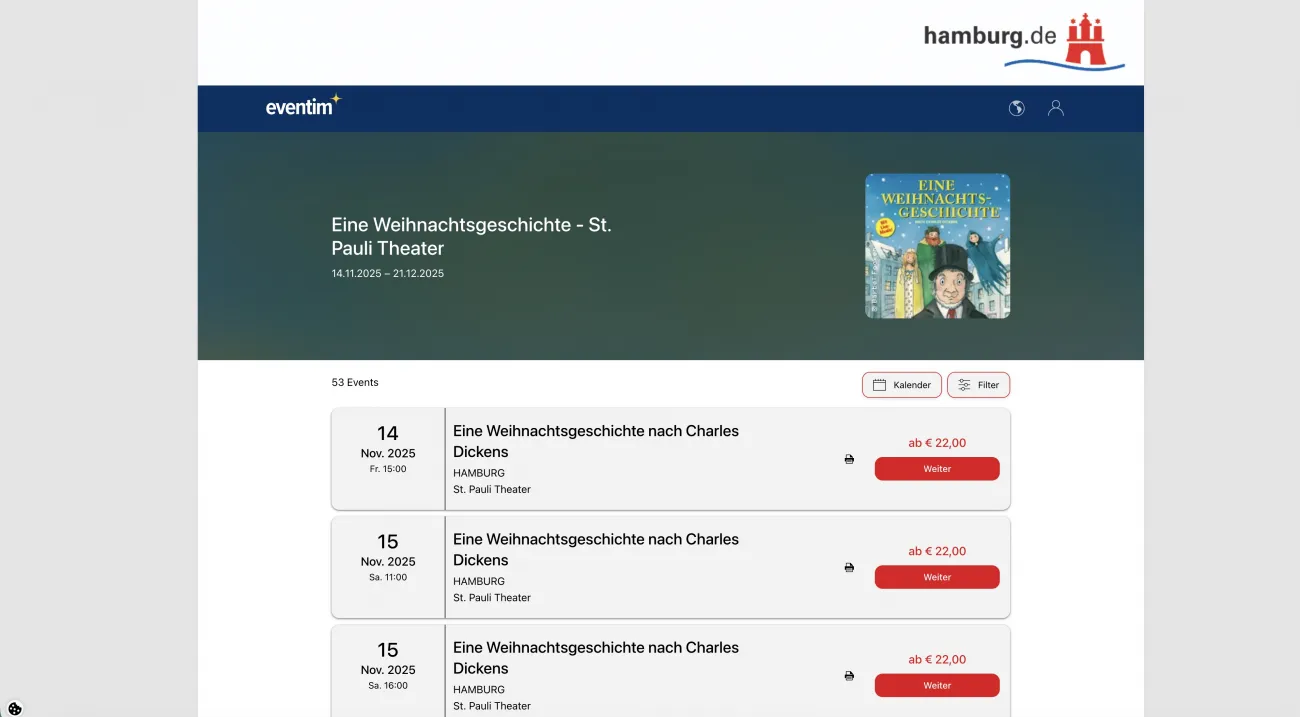
Task: Click the eventim logo
Action: [x=303, y=106]
